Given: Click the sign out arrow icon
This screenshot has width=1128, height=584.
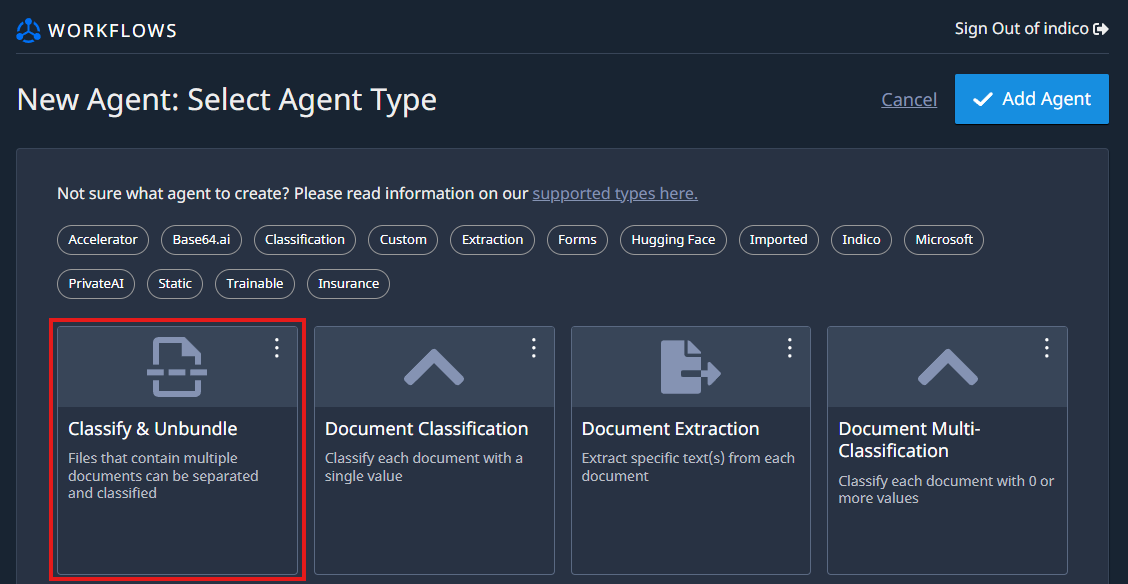Looking at the screenshot, I should pos(1101,29).
